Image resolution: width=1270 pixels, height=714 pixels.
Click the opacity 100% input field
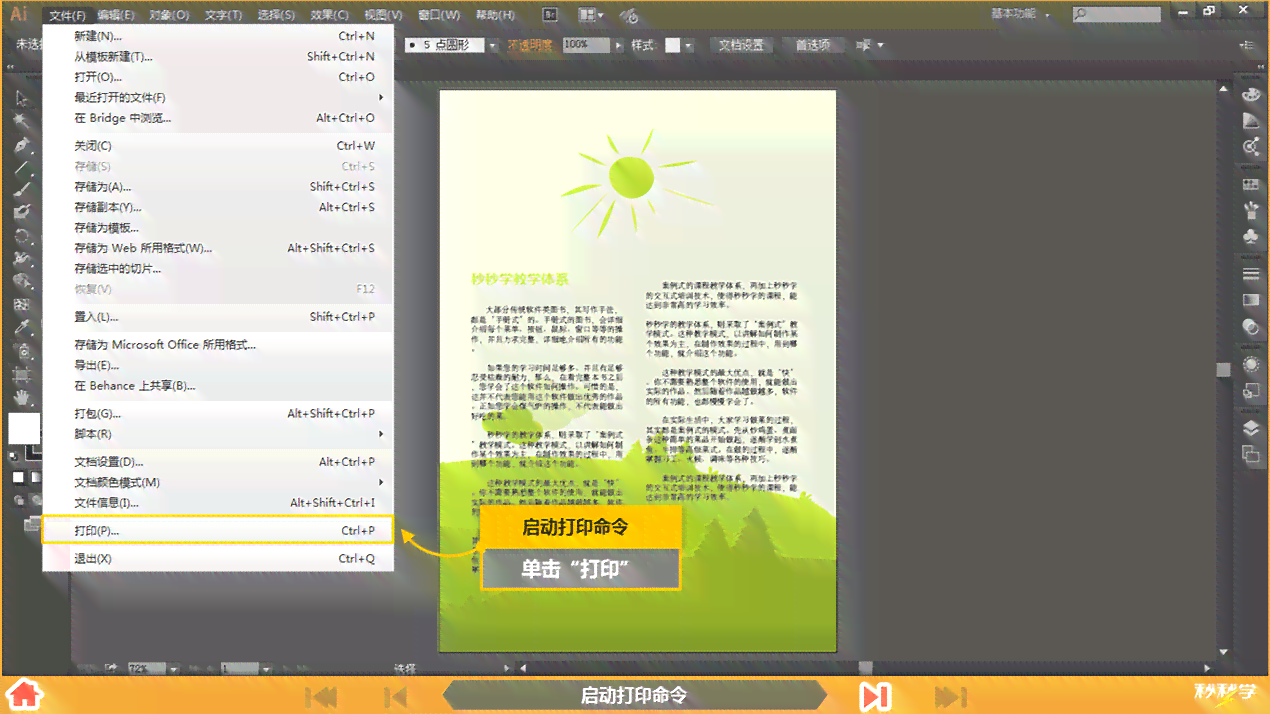[587, 45]
